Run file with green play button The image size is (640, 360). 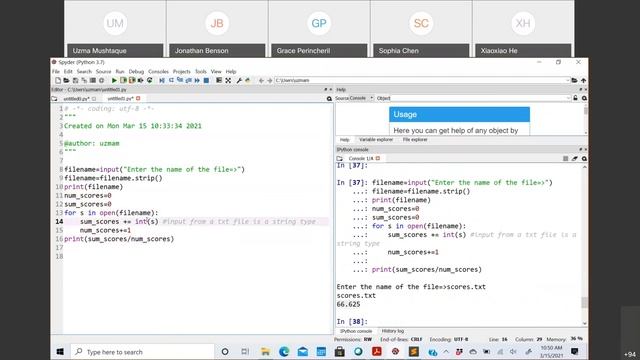[114, 80]
